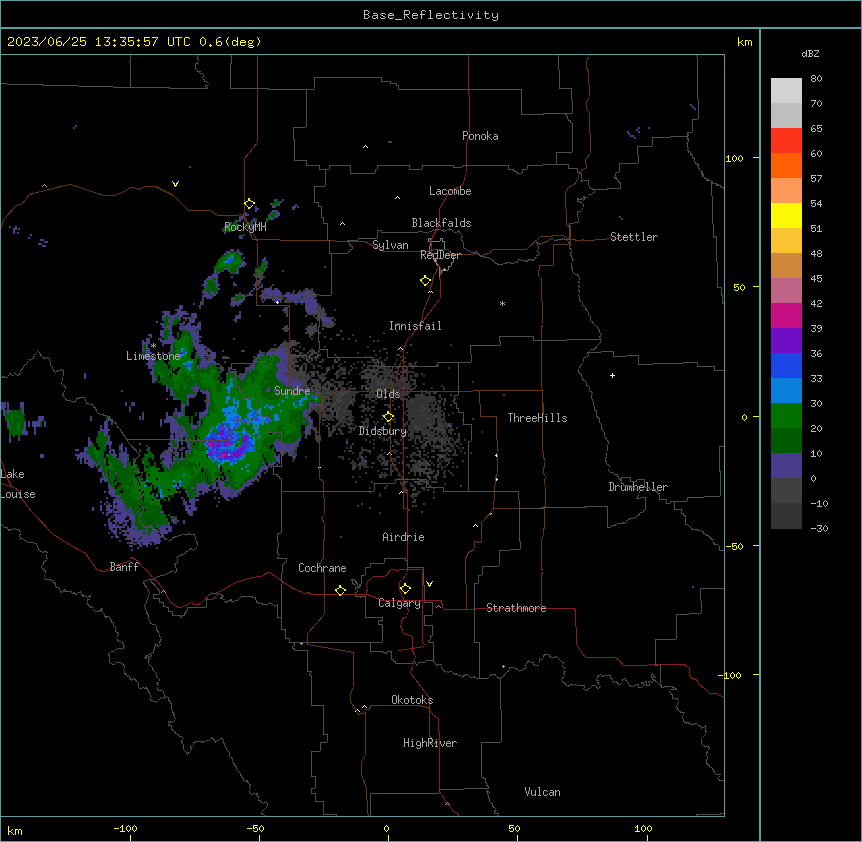The width and height of the screenshot is (862, 842).
Task: Click the yellow v marker northeast of Calgary
Action: (x=429, y=584)
